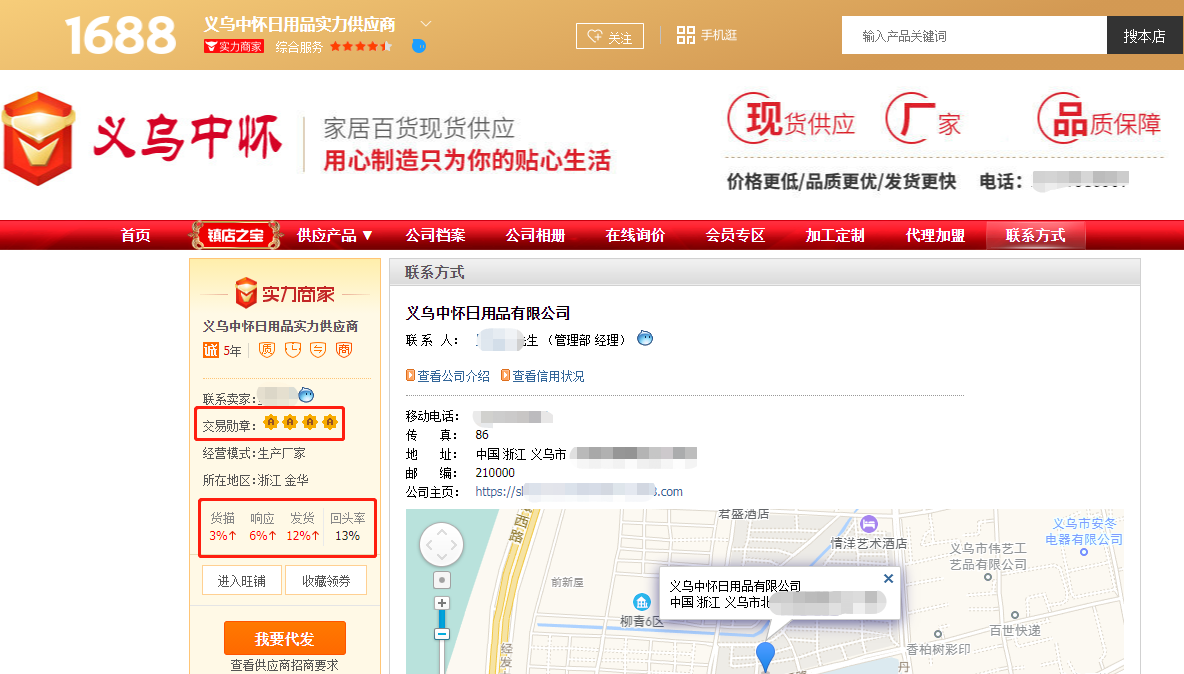Image resolution: width=1184 pixels, height=674 pixels.
Task: Click the 手机逛 QR grid icon
Action: tap(686, 35)
